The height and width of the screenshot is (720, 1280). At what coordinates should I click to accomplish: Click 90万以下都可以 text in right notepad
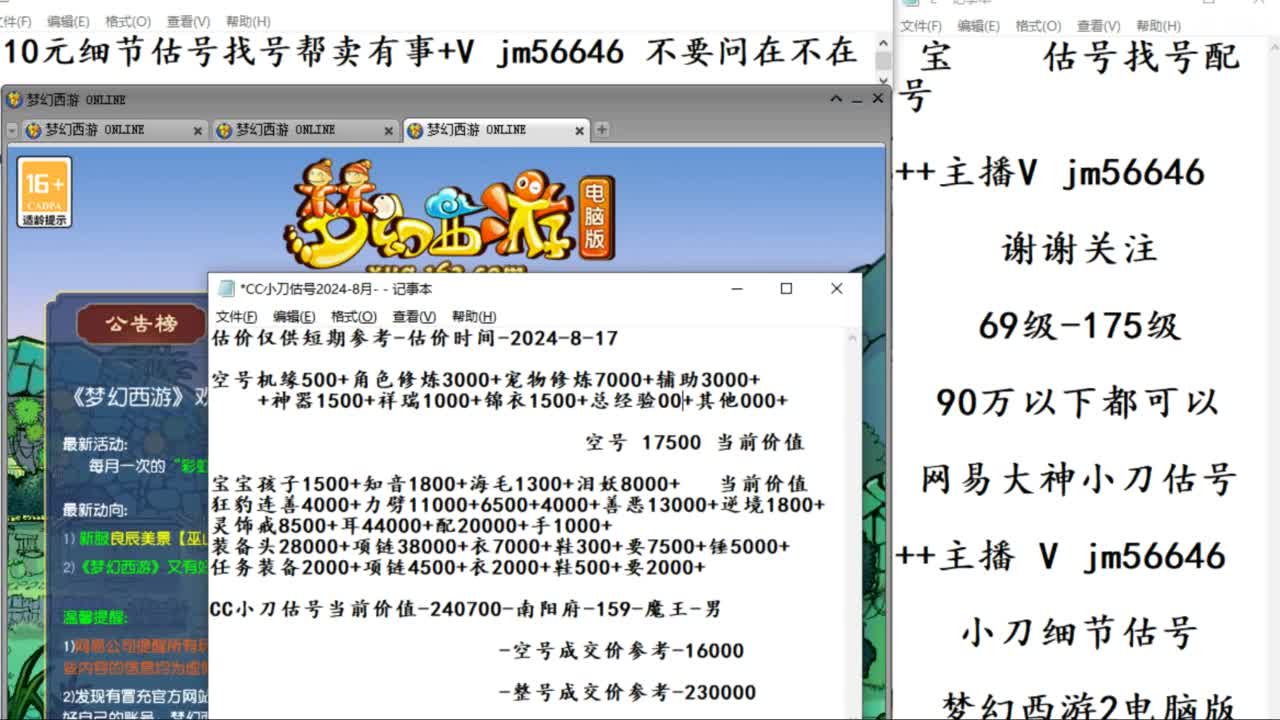[x=1078, y=402]
